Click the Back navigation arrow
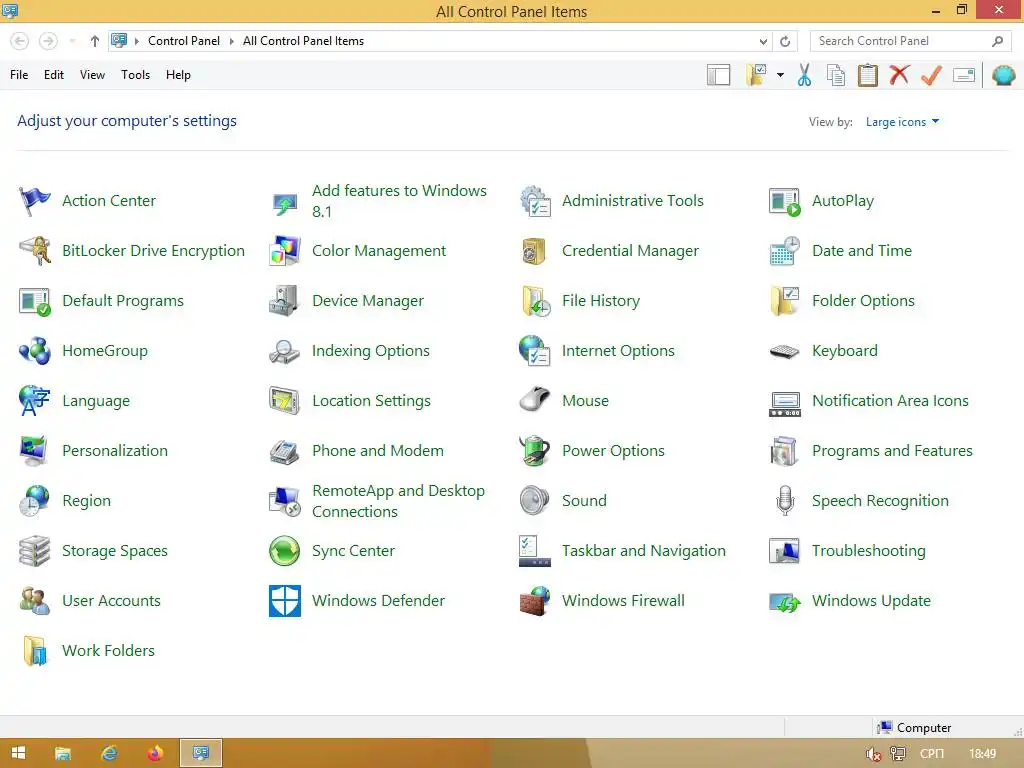 pyautogui.click(x=20, y=41)
